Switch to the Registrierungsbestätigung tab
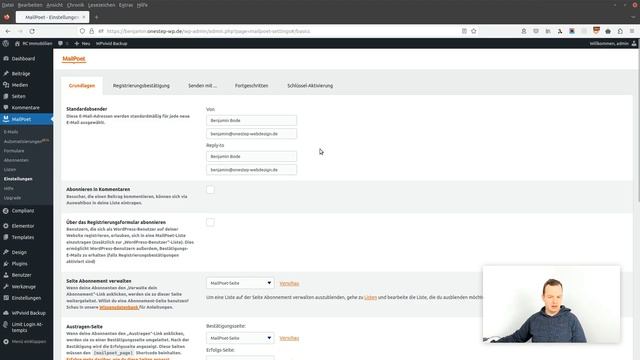640x360 pixels. [x=141, y=86]
